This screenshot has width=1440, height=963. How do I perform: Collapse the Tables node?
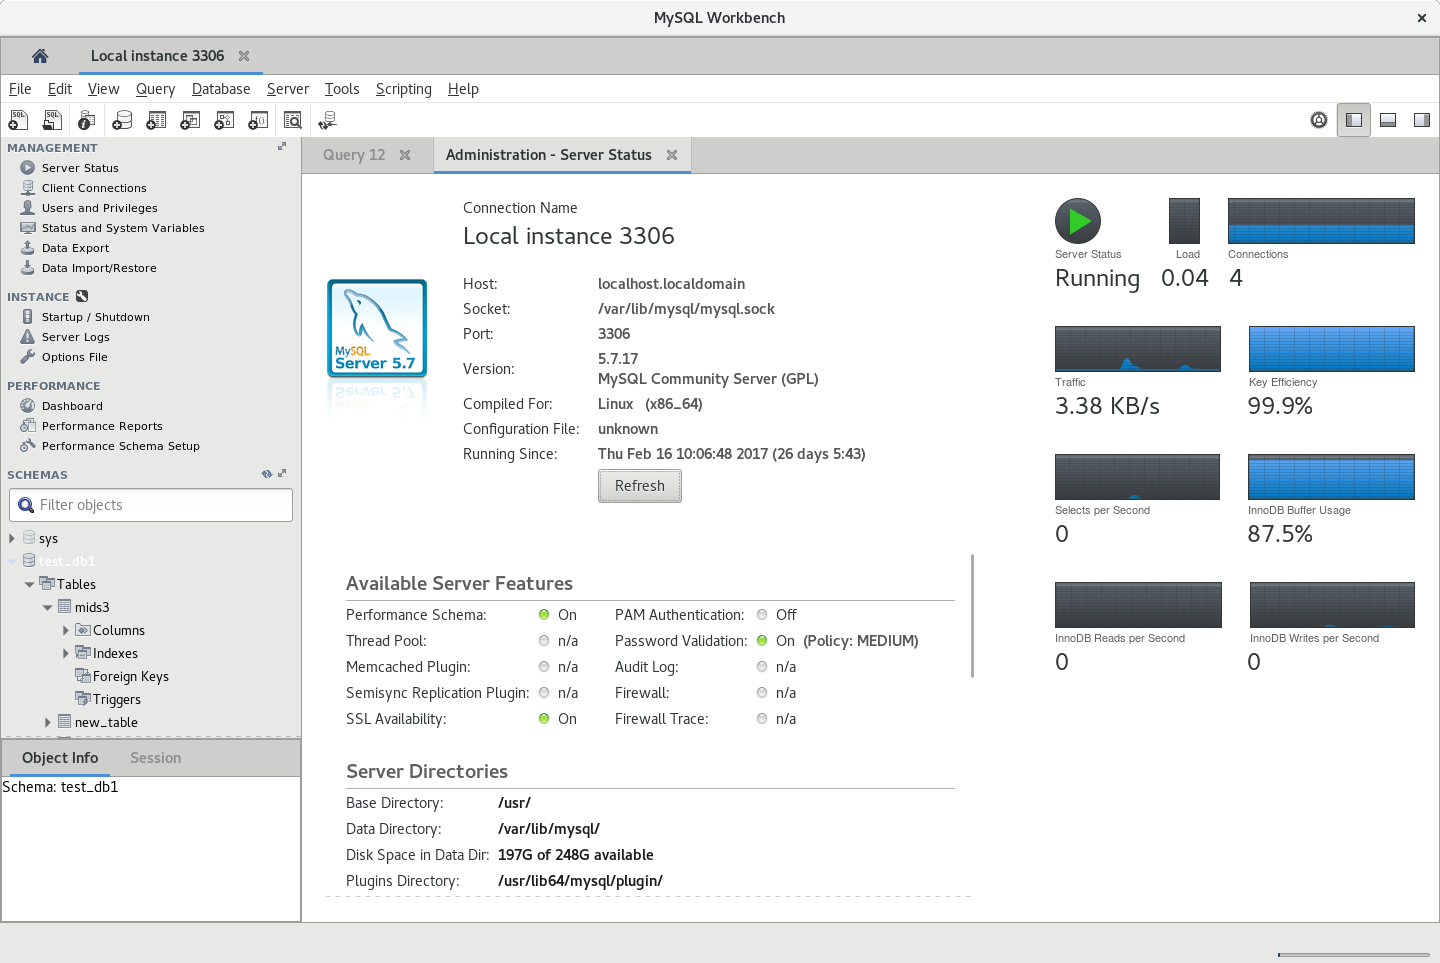coord(29,584)
